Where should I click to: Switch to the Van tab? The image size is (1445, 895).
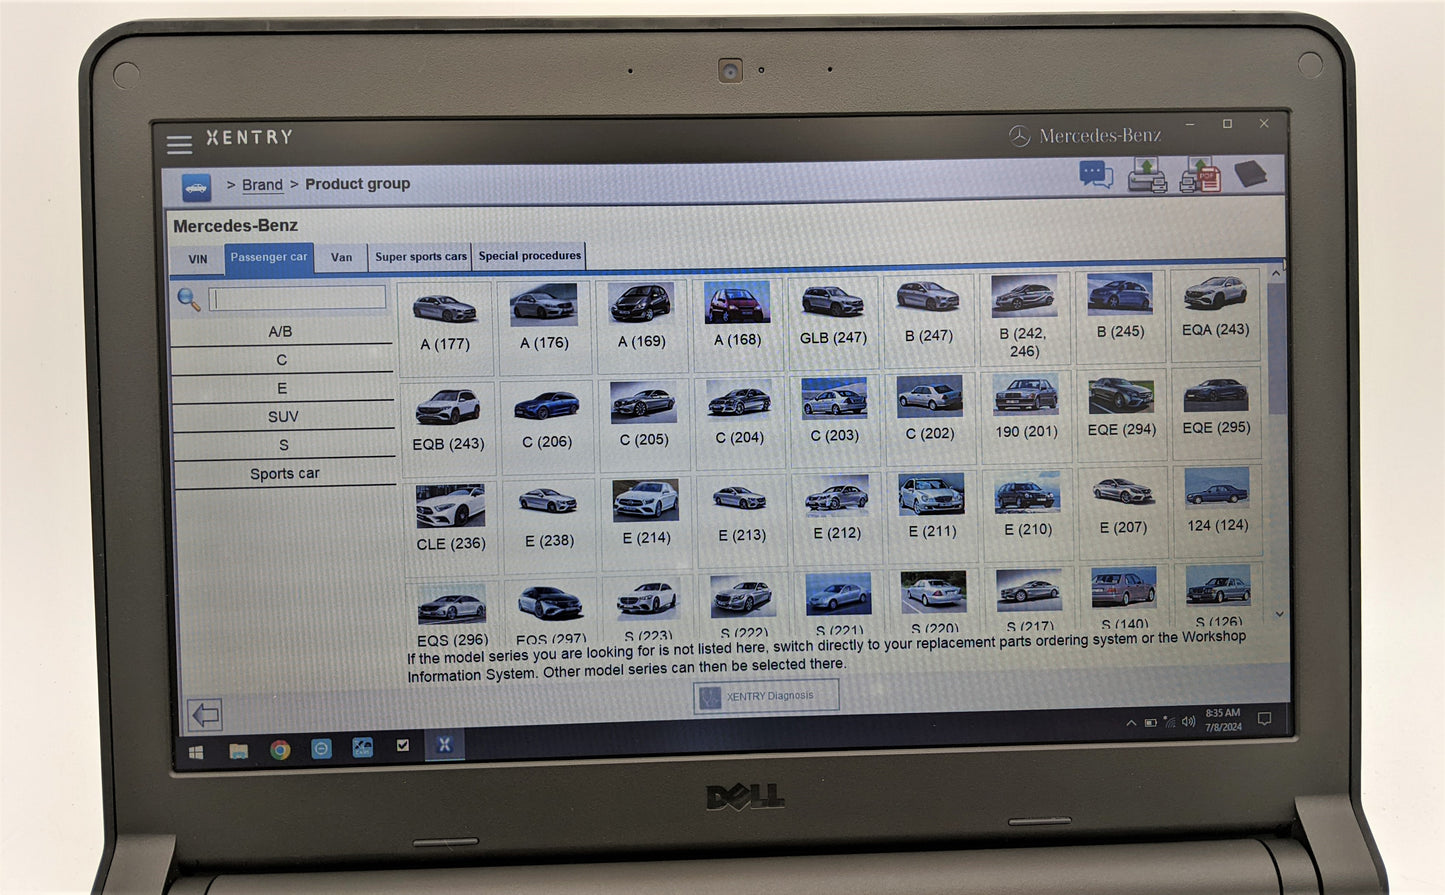point(341,257)
